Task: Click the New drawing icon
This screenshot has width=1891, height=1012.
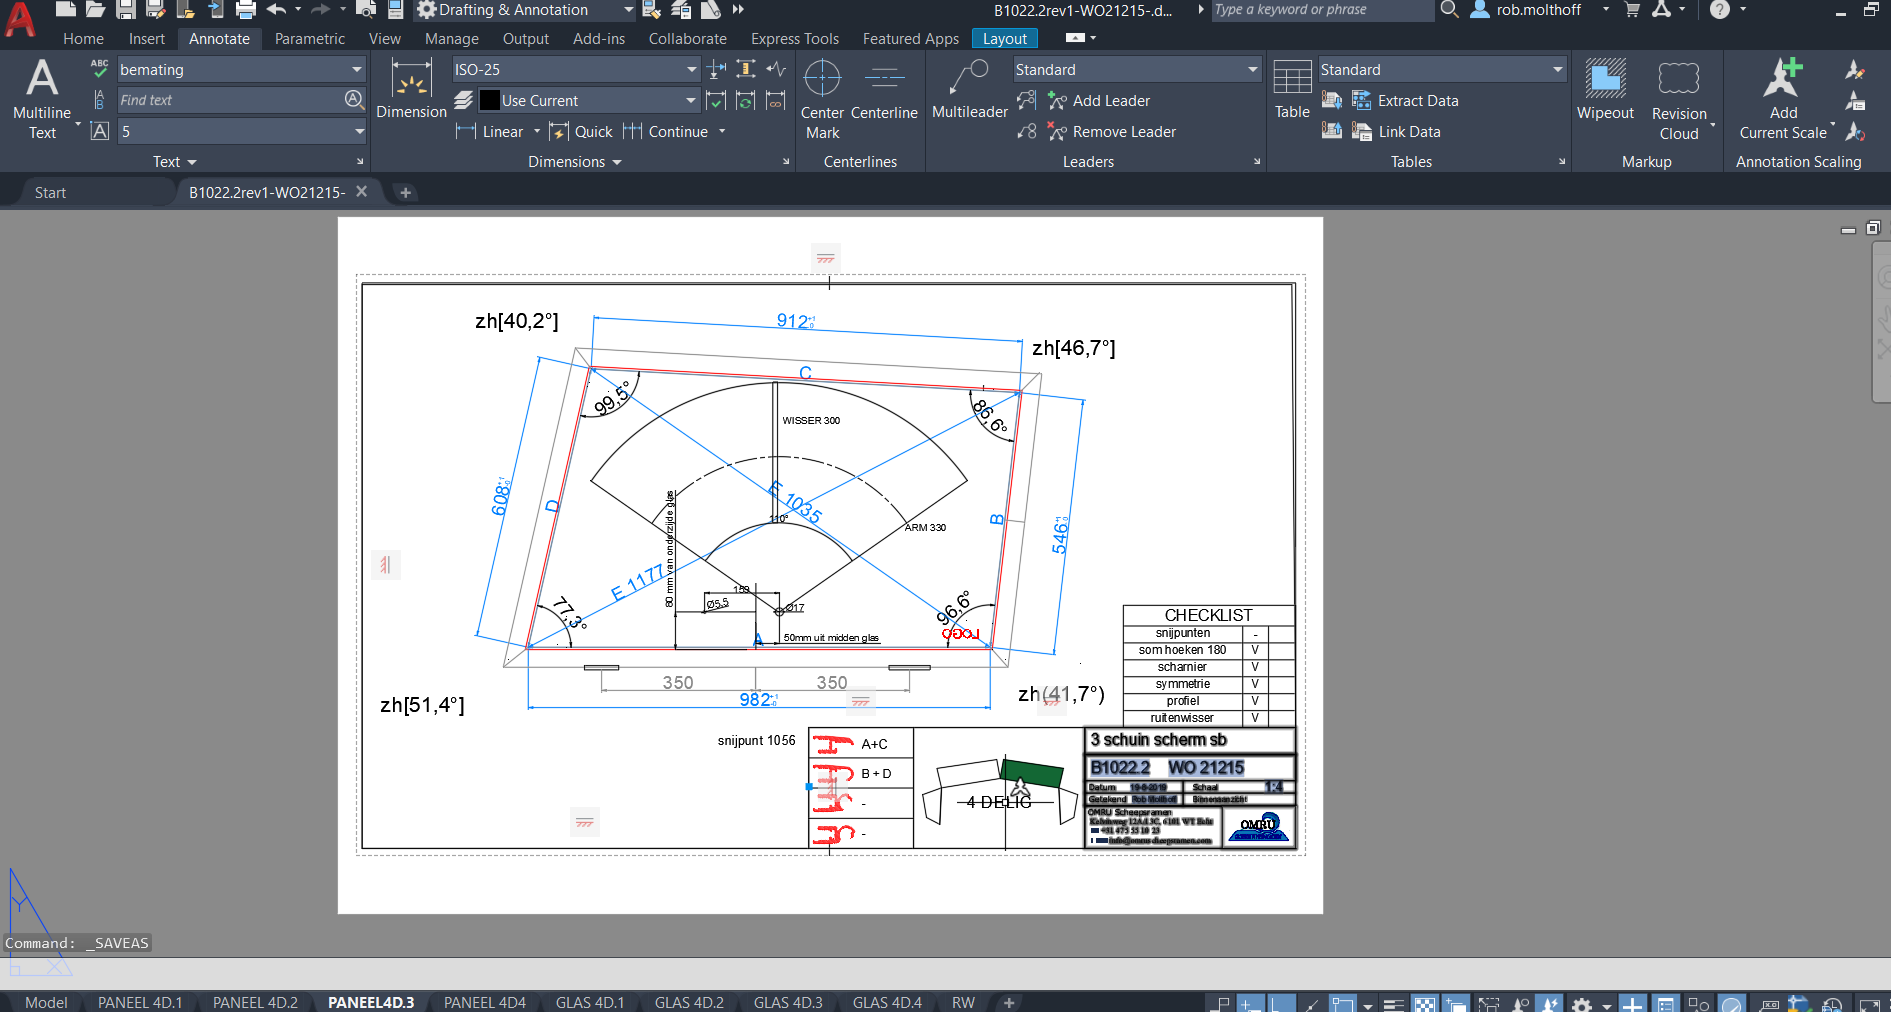Action: [x=65, y=10]
